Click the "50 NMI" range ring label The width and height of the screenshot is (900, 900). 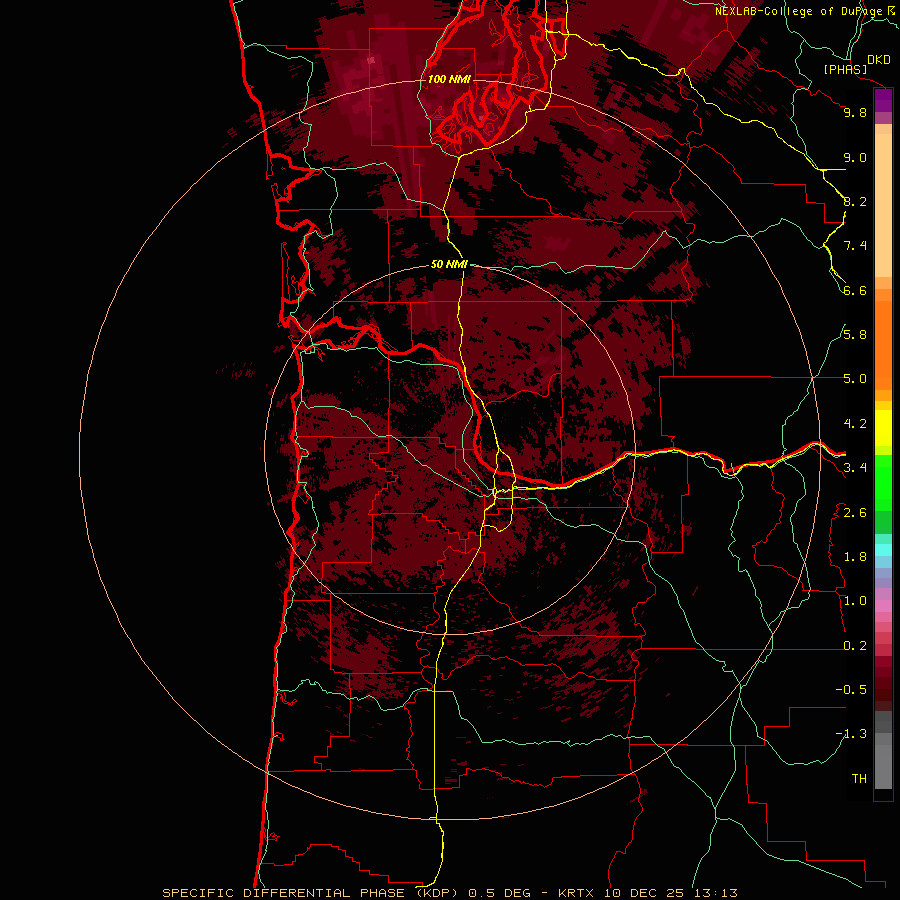pos(449,264)
